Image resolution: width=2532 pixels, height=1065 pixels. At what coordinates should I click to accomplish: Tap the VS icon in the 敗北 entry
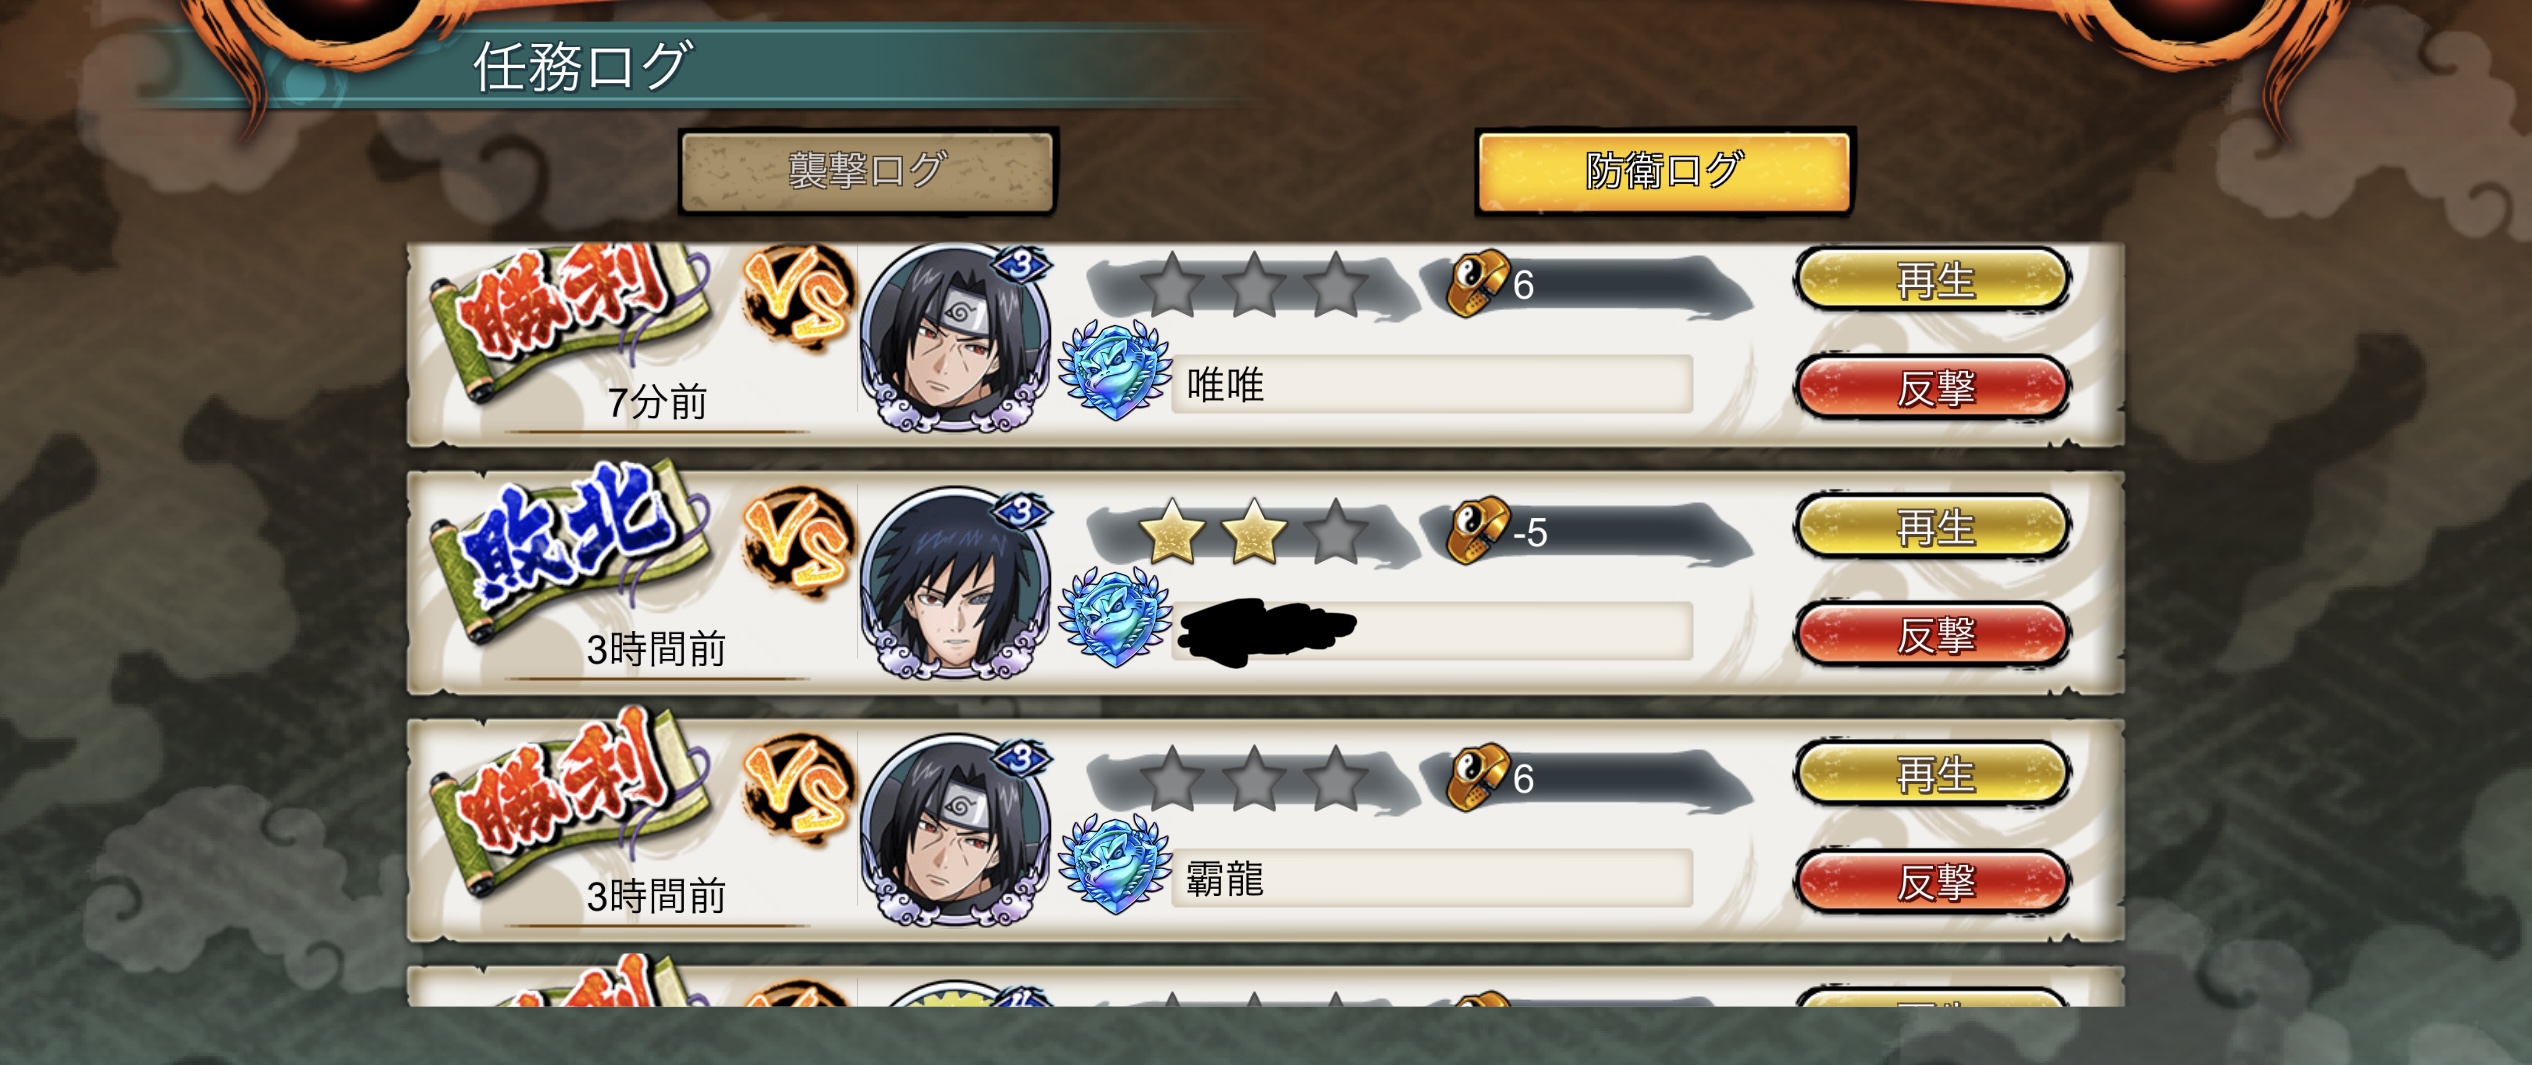(x=798, y=542)
